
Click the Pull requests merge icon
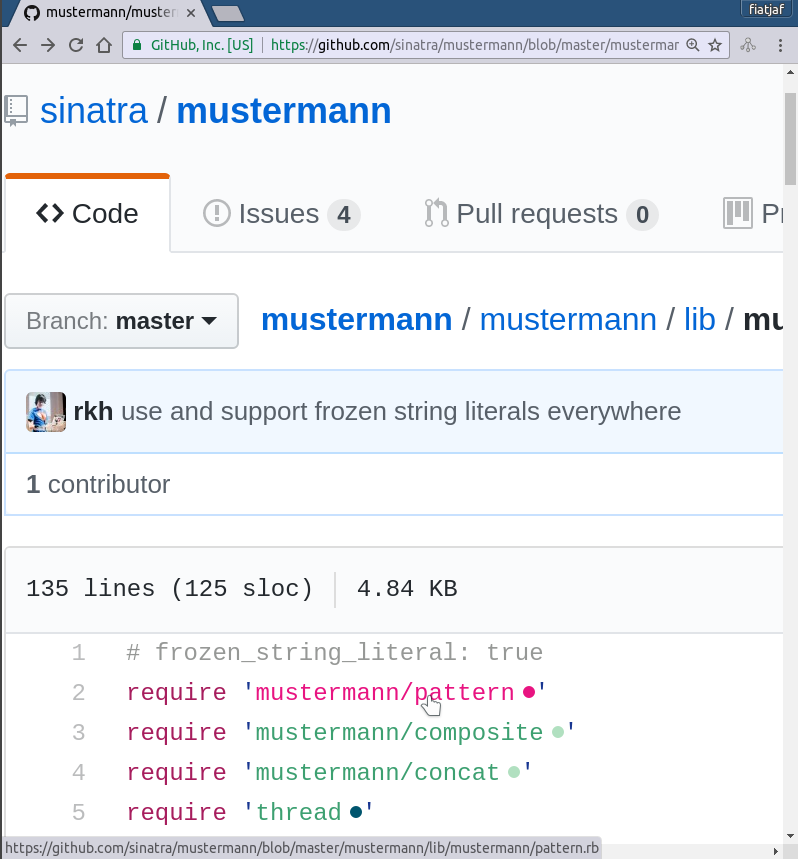[437, 214]
